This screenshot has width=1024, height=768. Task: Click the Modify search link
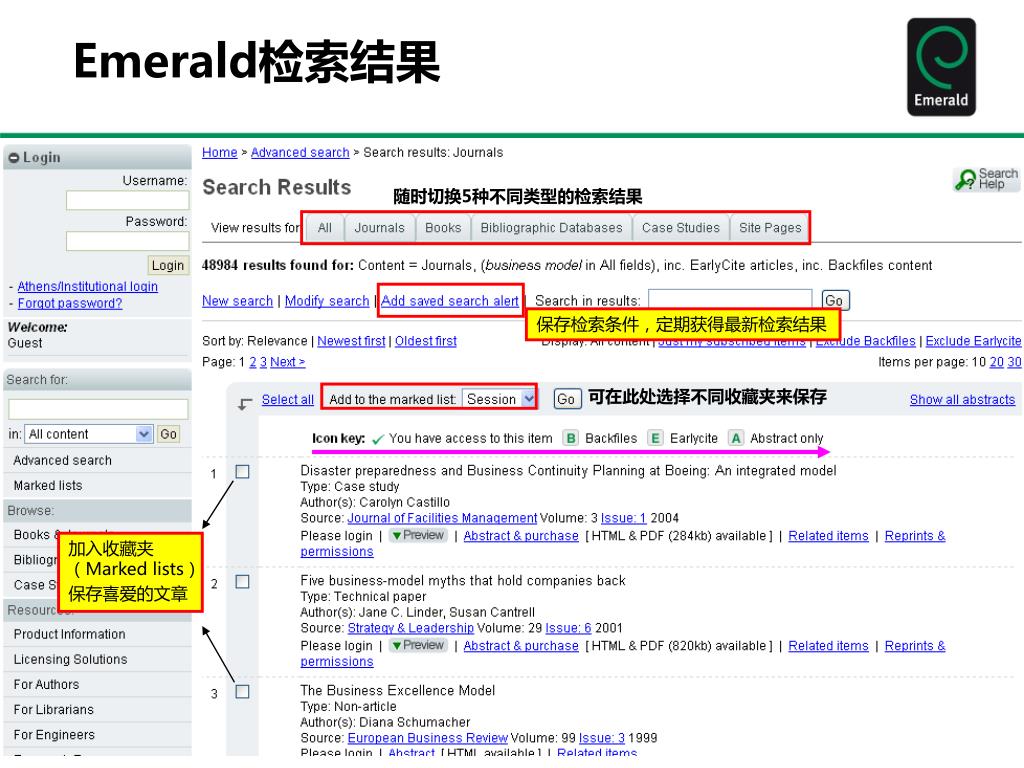(x=327, y=301)
